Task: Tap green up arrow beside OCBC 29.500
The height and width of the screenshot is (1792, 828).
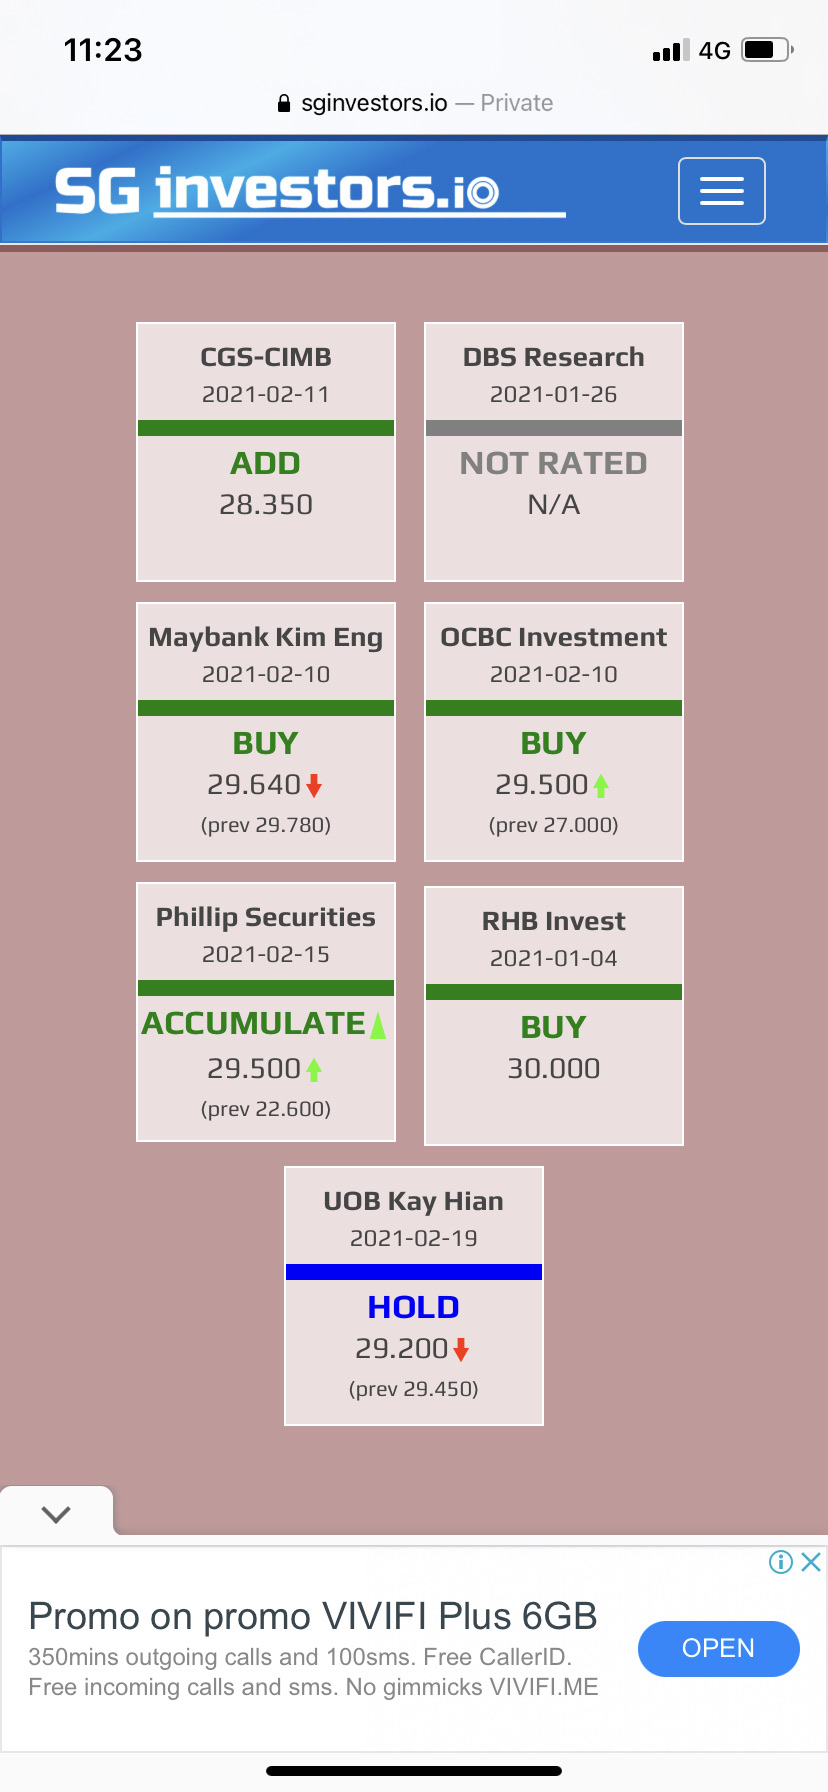Action: pos(601,786)
